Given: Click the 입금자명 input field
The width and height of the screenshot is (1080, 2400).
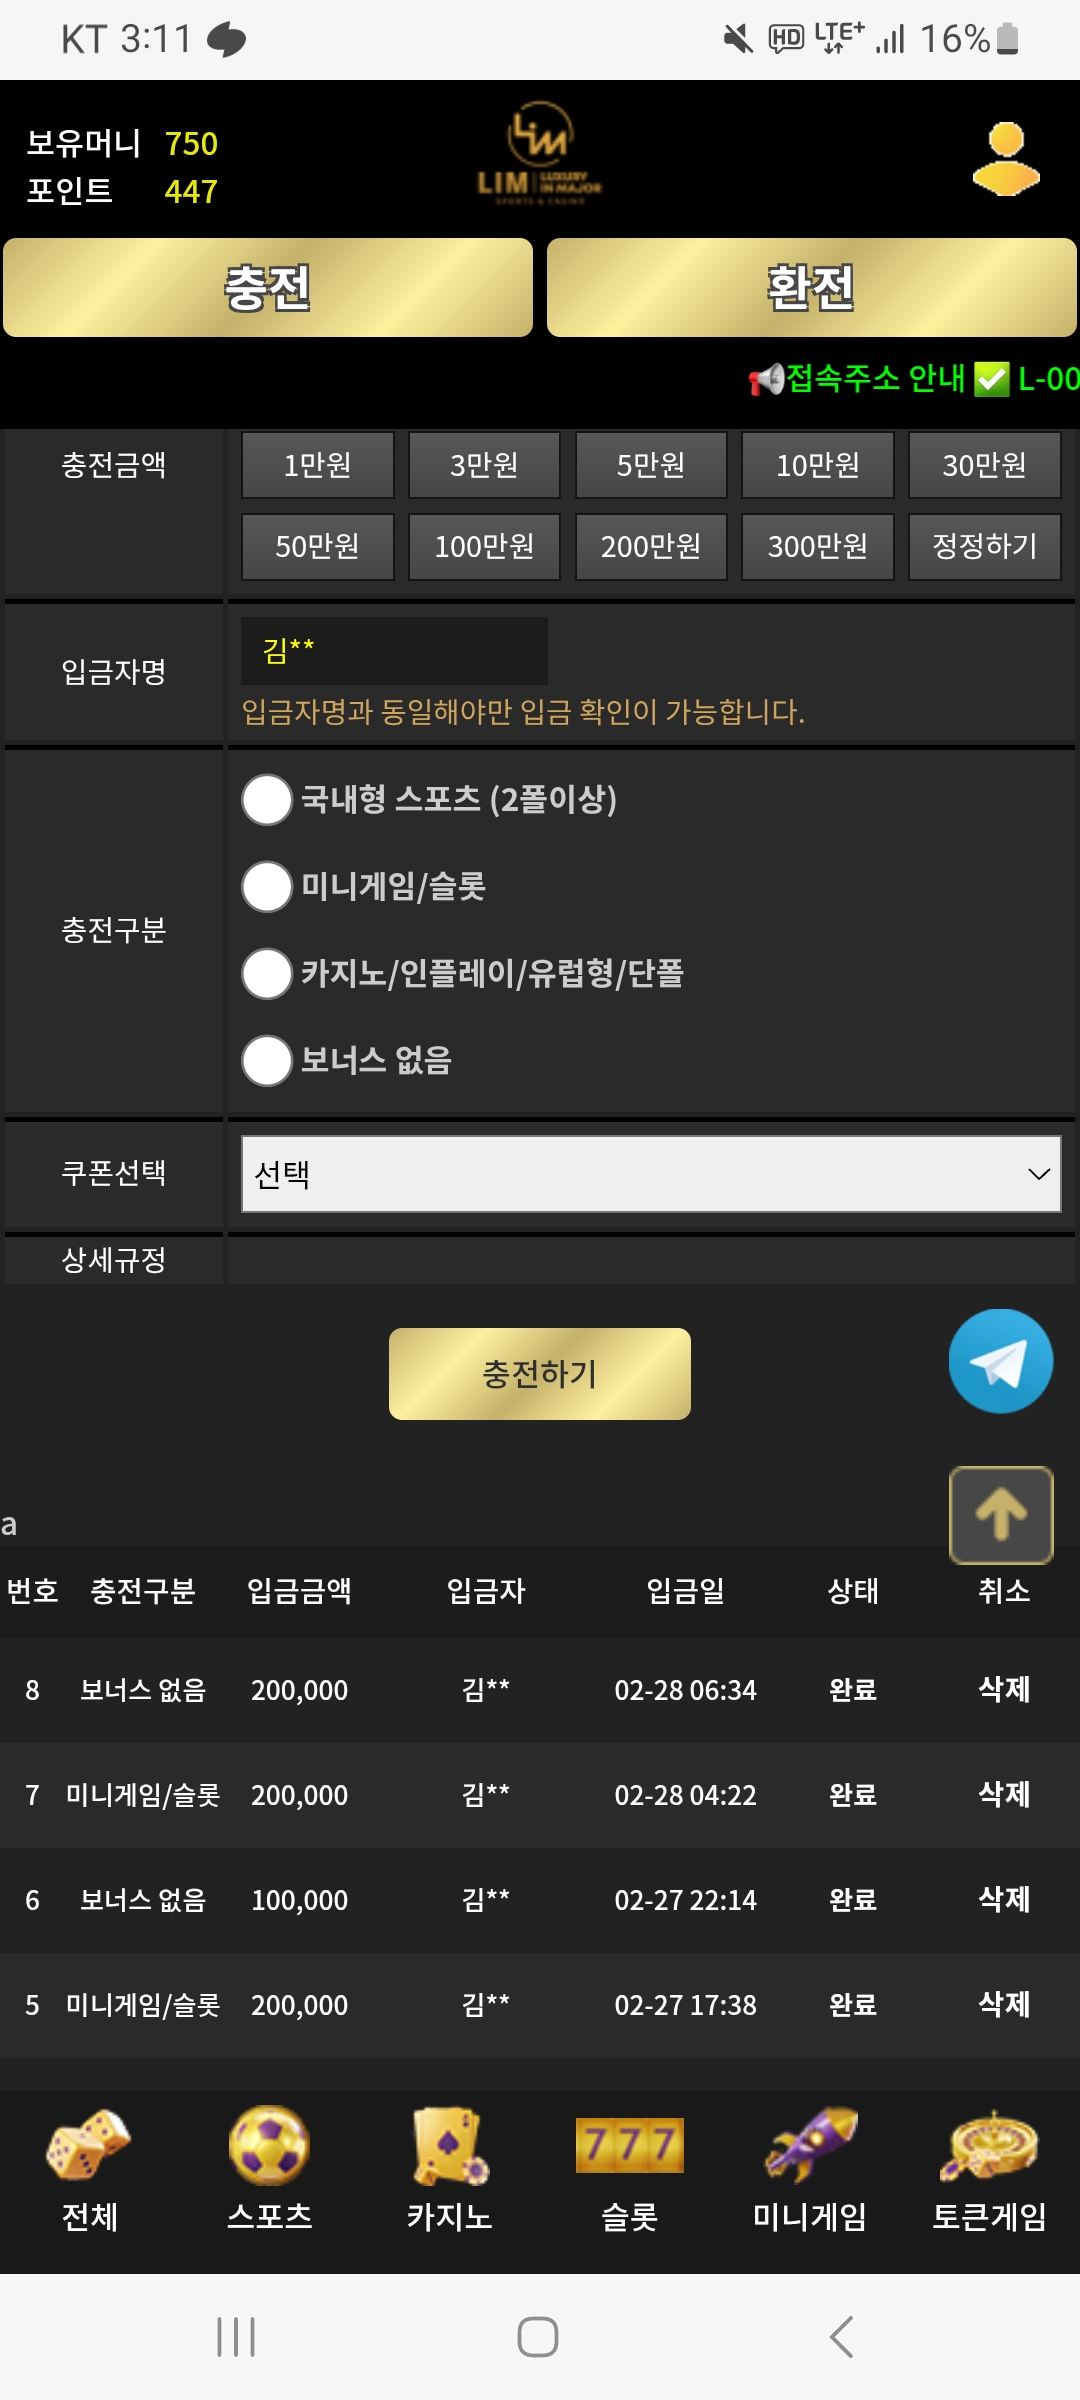Looking at the screenshot, I should pos(394,651).
